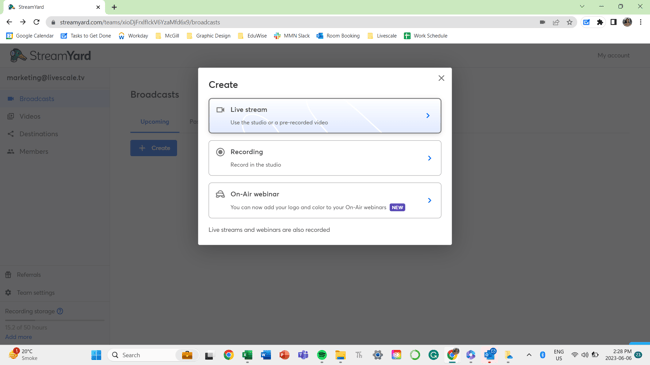
Task: Open the Tasks to Get Done bookmark
Action: coord(86,36)
